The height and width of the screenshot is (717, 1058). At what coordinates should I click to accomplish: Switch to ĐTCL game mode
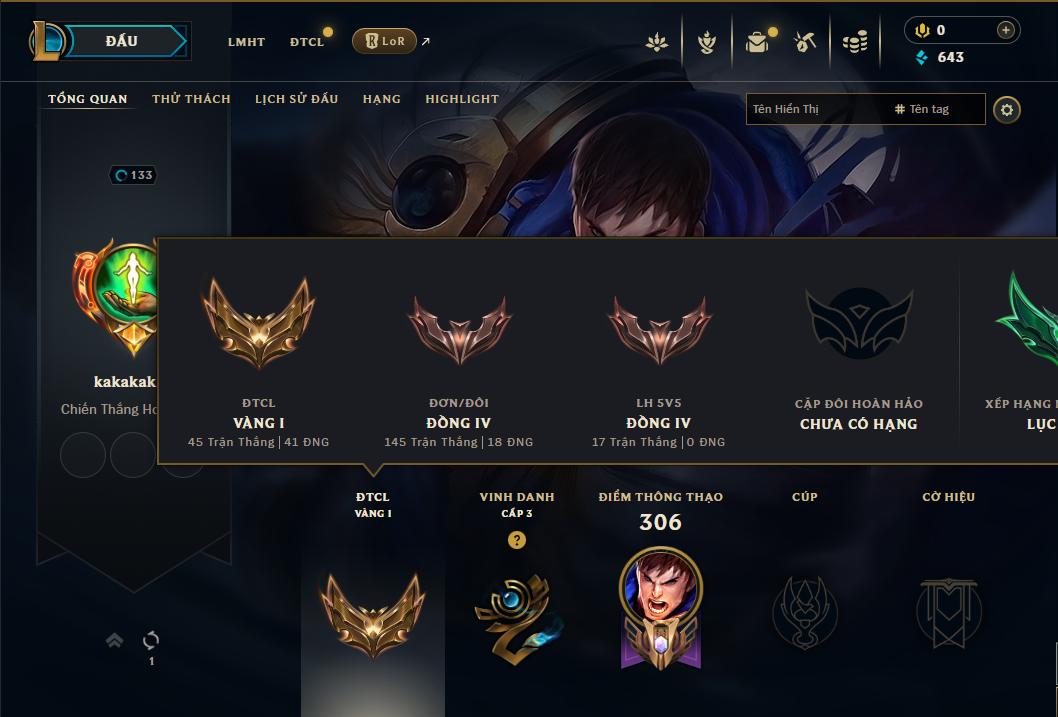pos(307,42)
